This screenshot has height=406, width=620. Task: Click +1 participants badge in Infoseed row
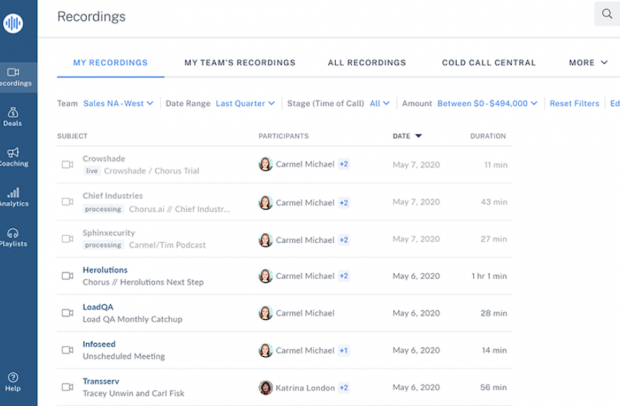pyautogui.click(x=344, y=350)
